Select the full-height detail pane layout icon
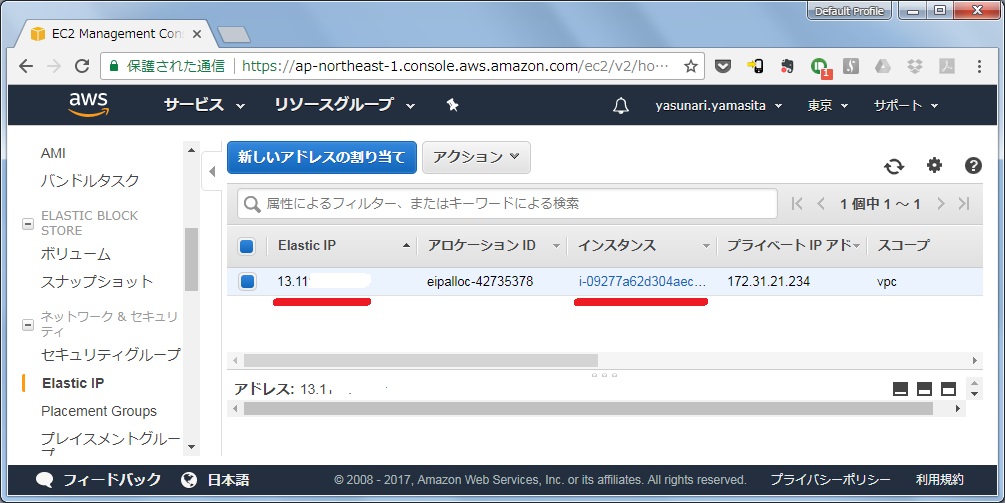This screenshot has width=1005, height=503. click(949, 389)
